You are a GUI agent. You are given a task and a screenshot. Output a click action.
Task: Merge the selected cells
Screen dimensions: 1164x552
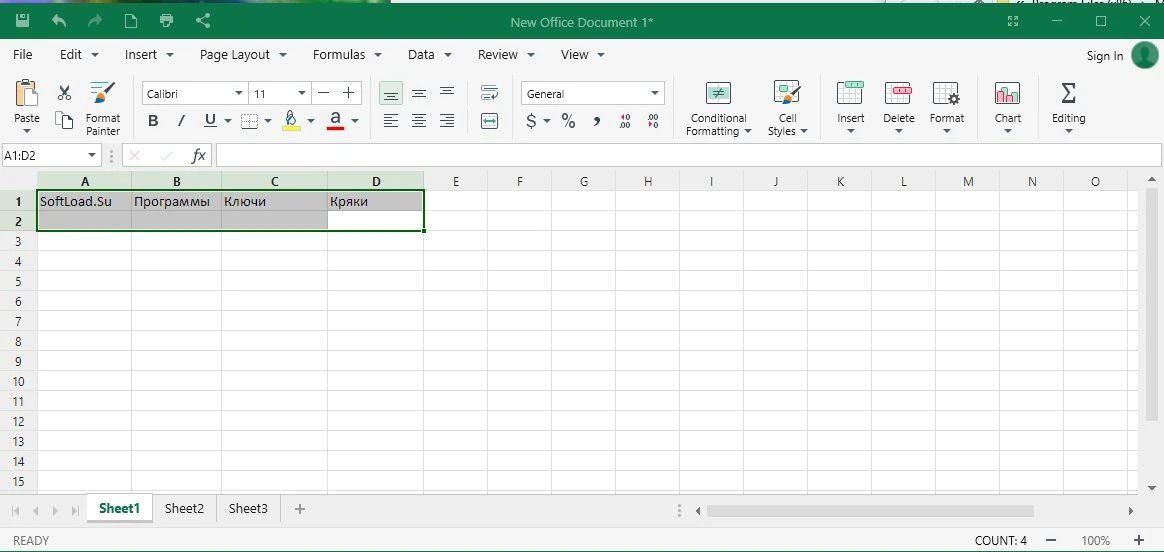click(489, 121)
